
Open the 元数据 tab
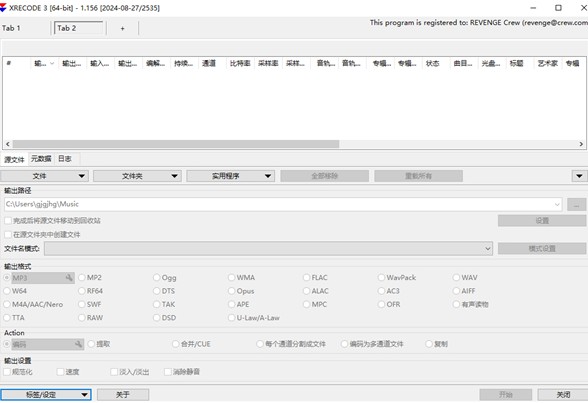point(41,159)
